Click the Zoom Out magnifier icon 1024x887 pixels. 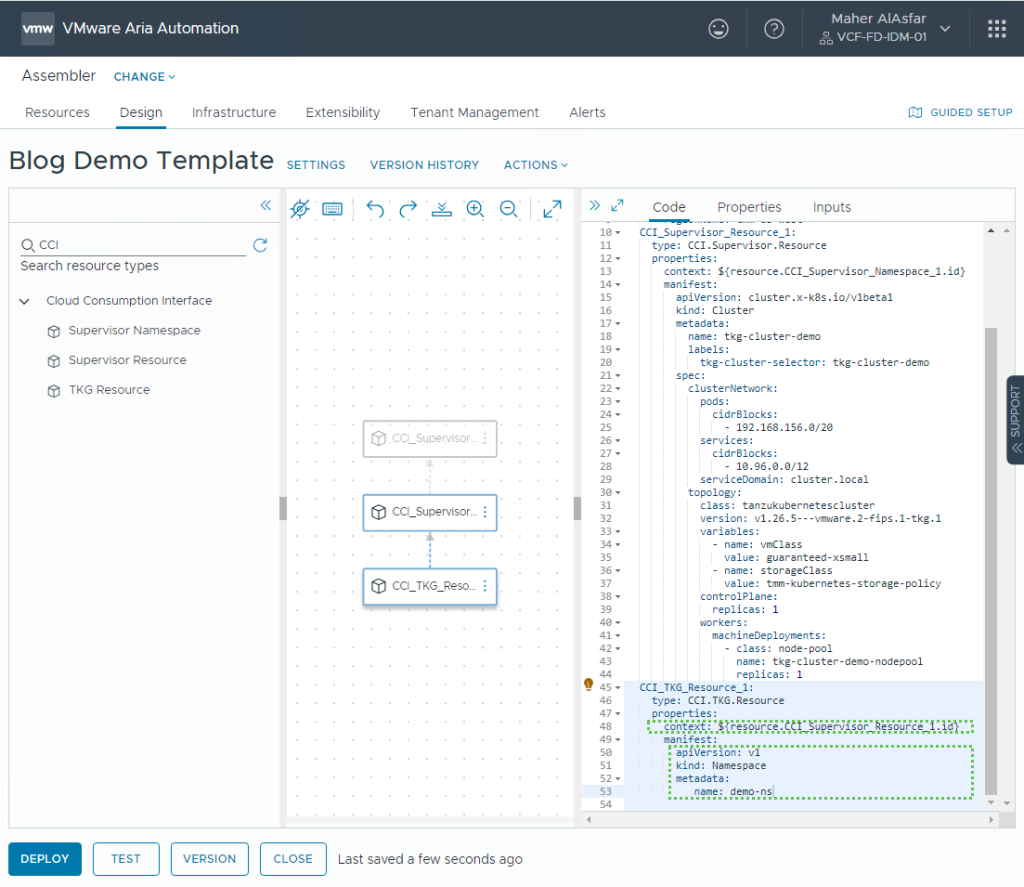pyautogui.click(x=509, y=209)
